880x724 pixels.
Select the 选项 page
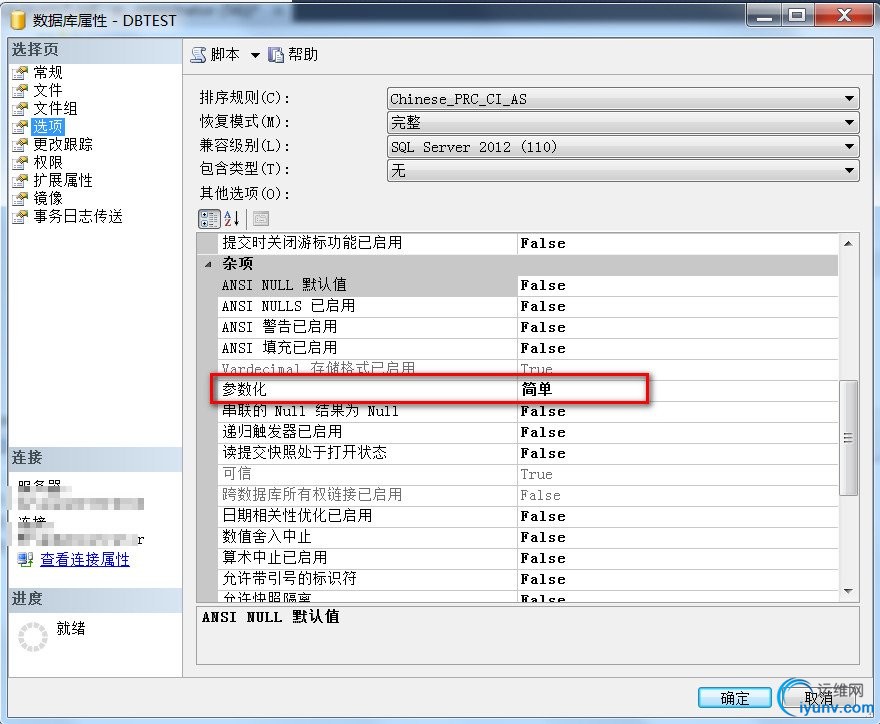pos(48,126)
